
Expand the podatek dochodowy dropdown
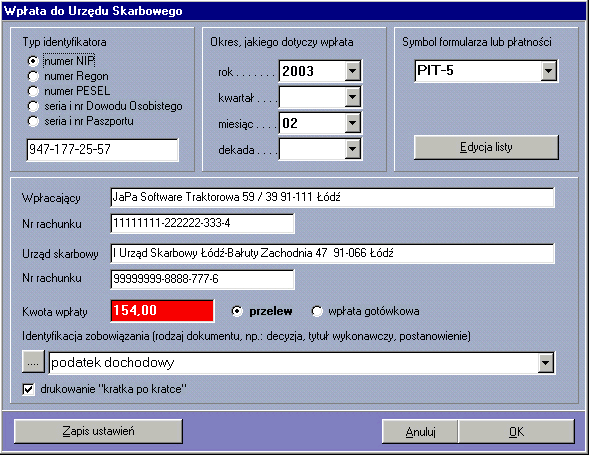pyautogui.click(x=545, y=363)
